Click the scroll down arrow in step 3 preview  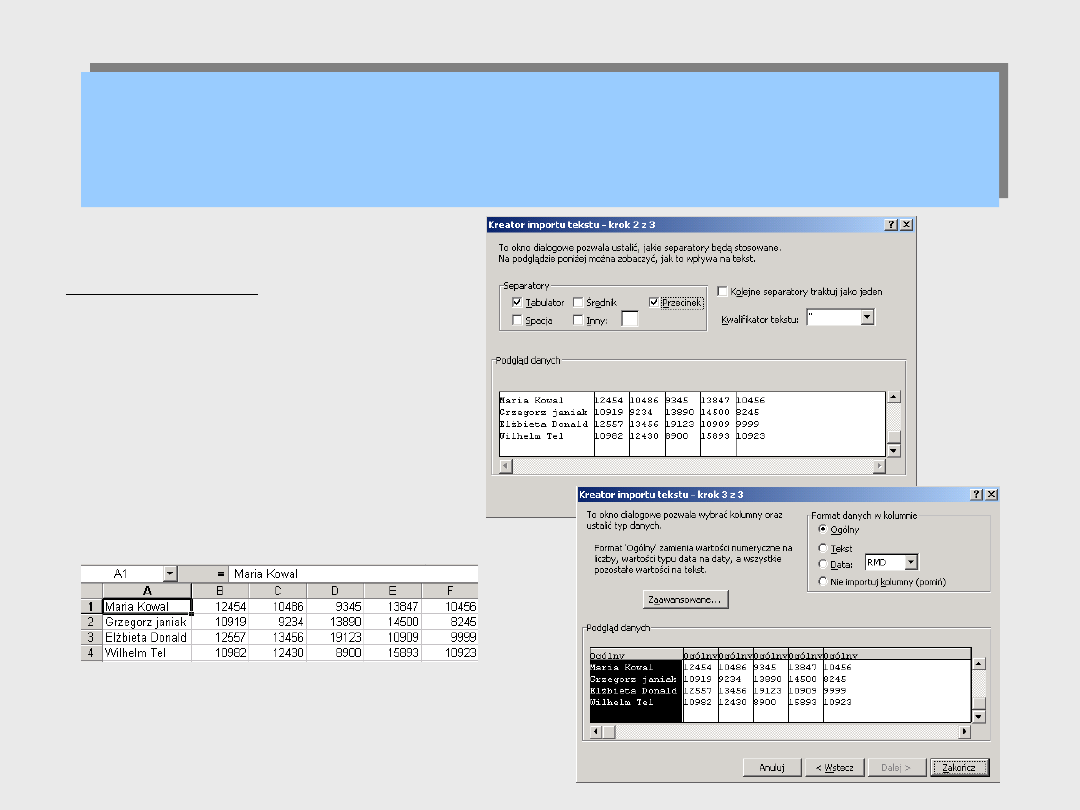[978, 716]
